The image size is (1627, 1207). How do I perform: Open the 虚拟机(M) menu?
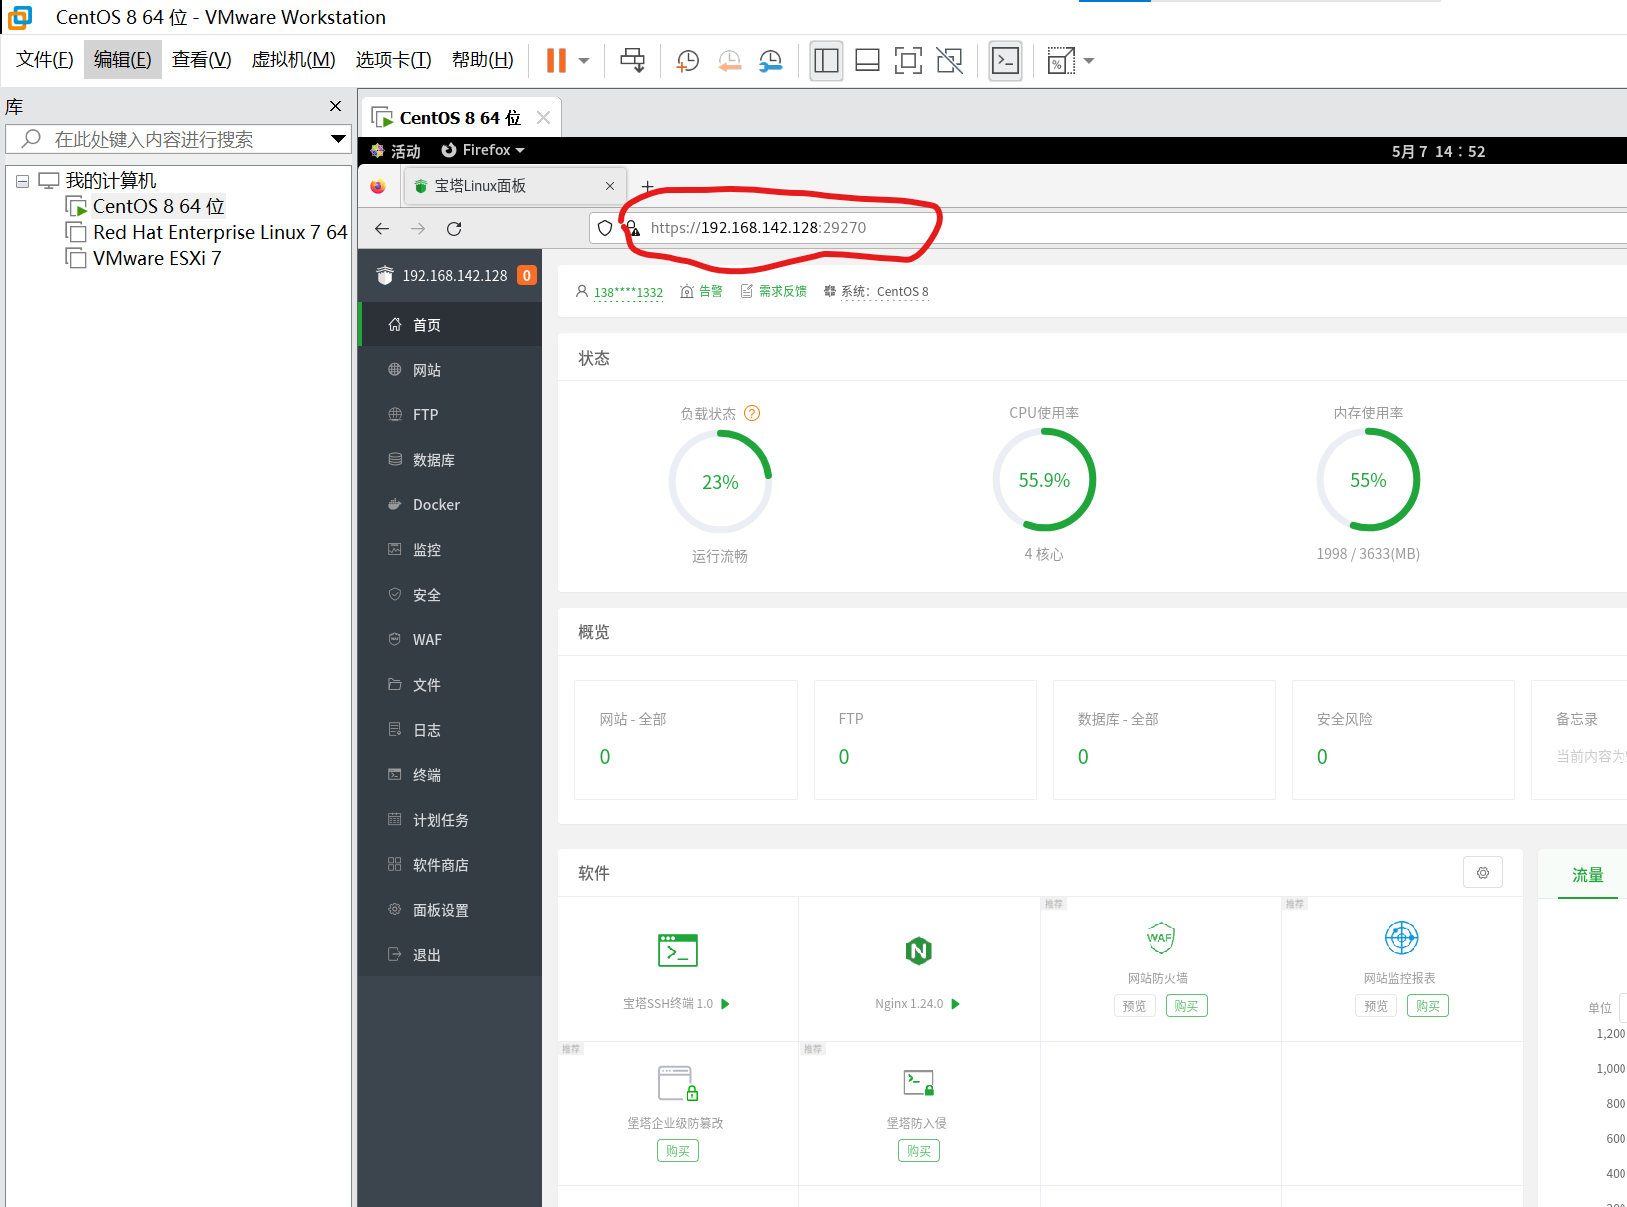pos(293,60)
